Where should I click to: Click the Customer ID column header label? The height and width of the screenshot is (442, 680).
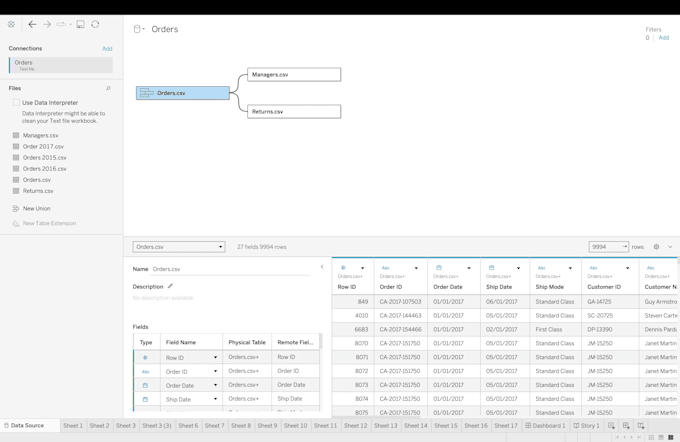[604, 287]
